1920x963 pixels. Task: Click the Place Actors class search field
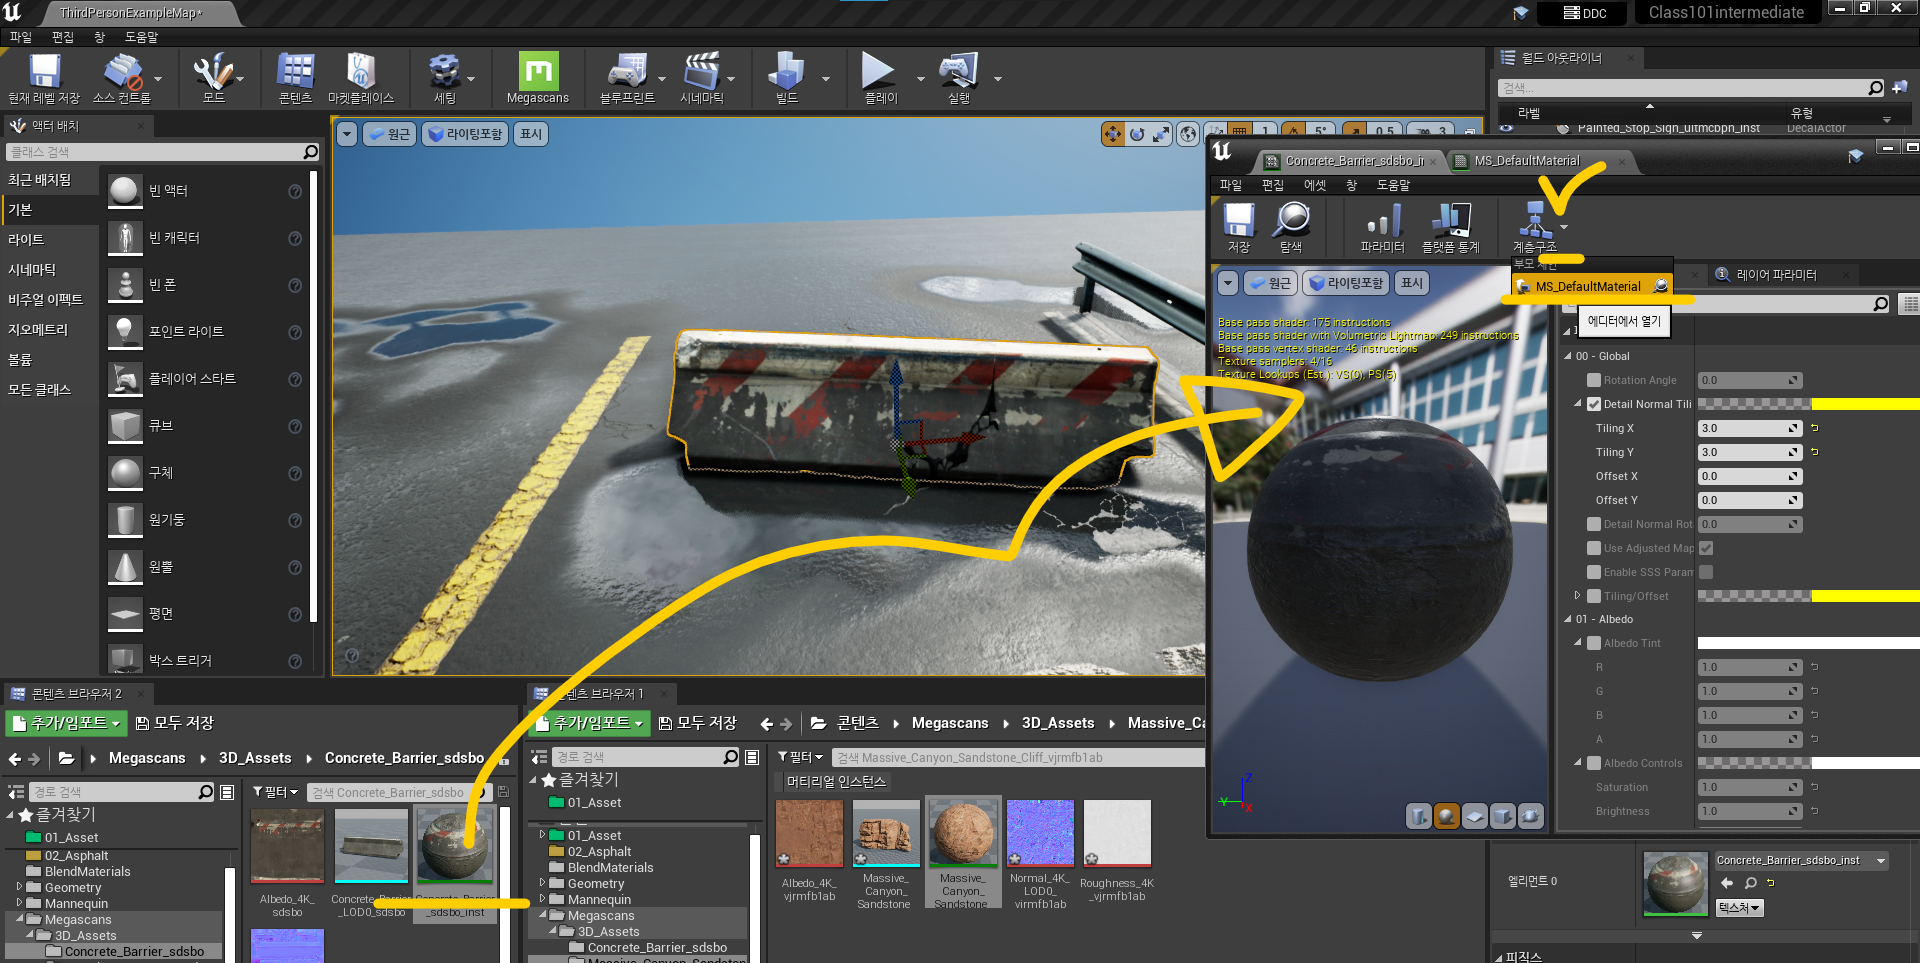coord(162,152)
